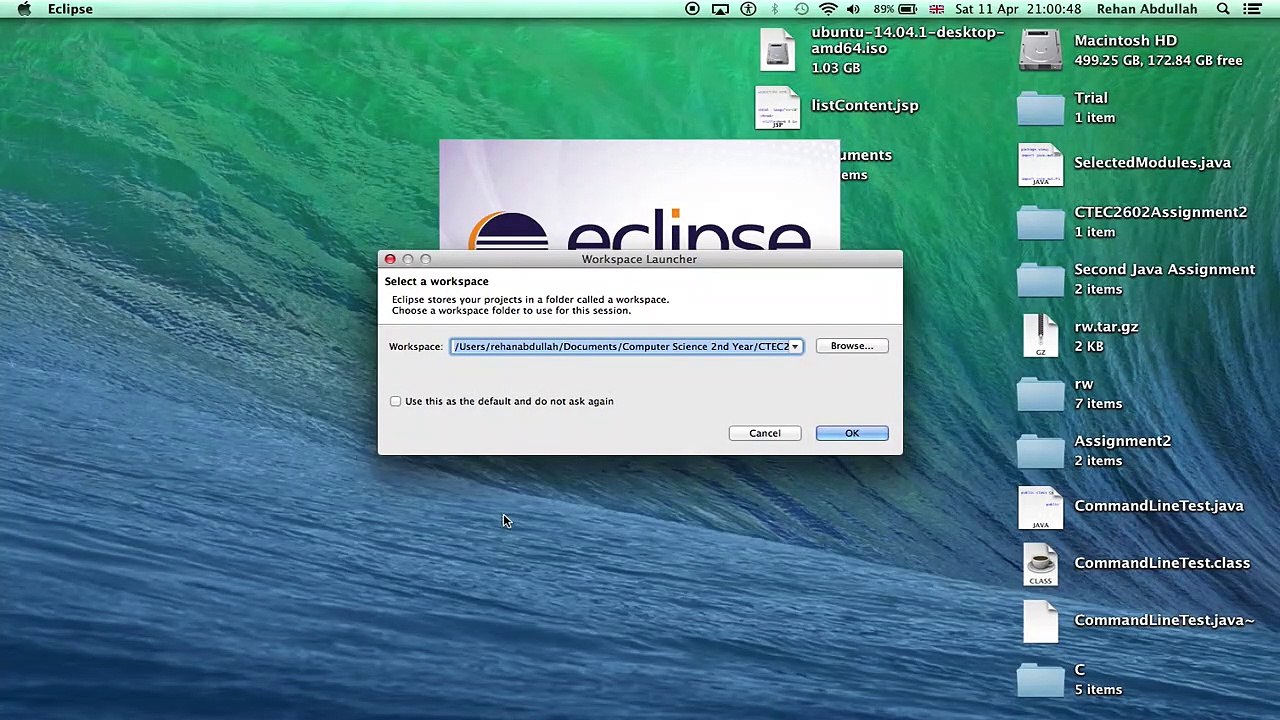
Task: Select the listContent.jsp file icon
Action: [x=777, y=108]
